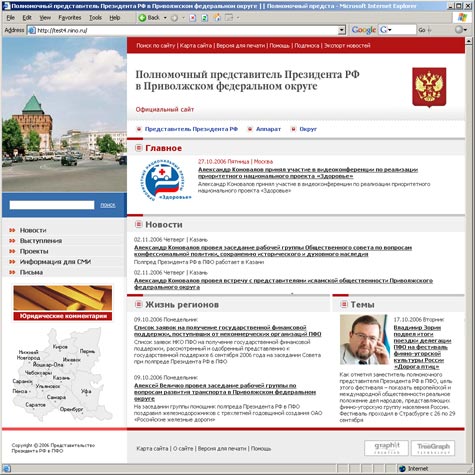Click the red icon beside Главное heading
Viewport: 475px width, 475px height.
point(138,148)
